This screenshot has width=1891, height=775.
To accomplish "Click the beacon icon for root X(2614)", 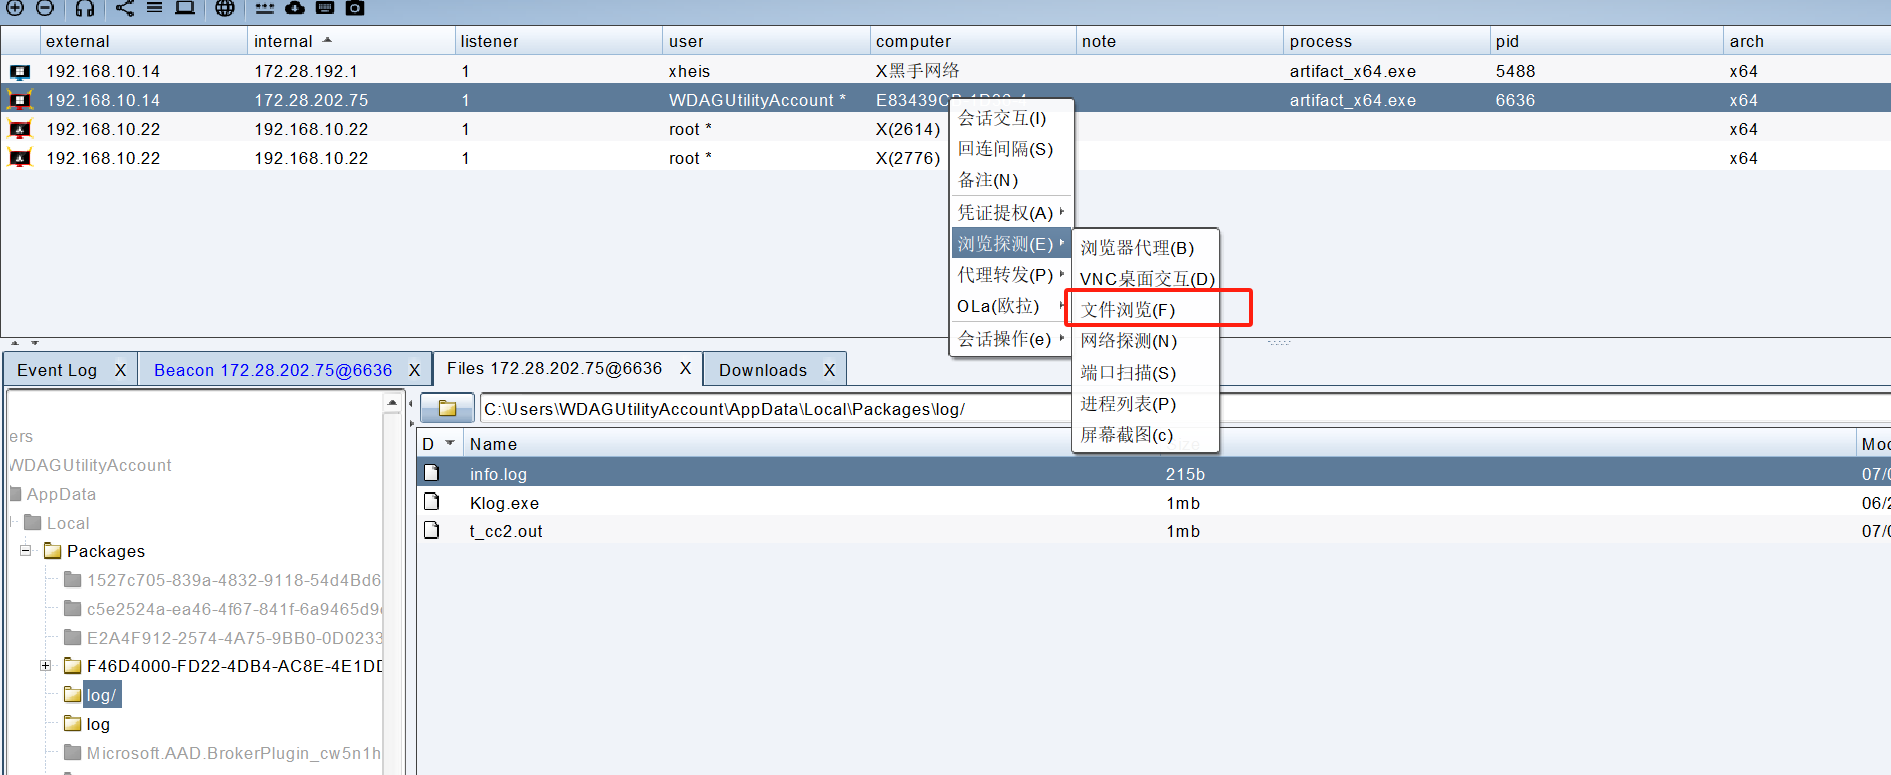I will coord(20,129).
